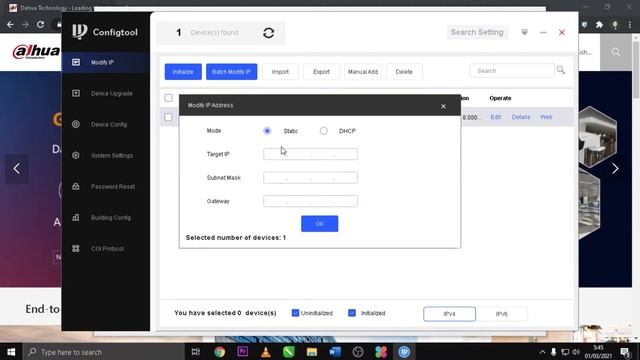The height and width of the screenshot is (360, 640).
Task: Close the Modify IP Address dialog
Action: coord(443,106)
